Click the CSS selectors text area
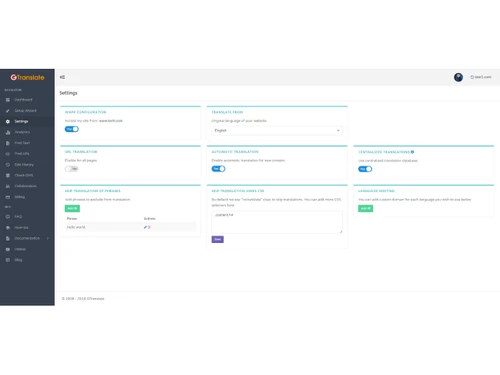 pyautogui.click(x=277, y=222)
